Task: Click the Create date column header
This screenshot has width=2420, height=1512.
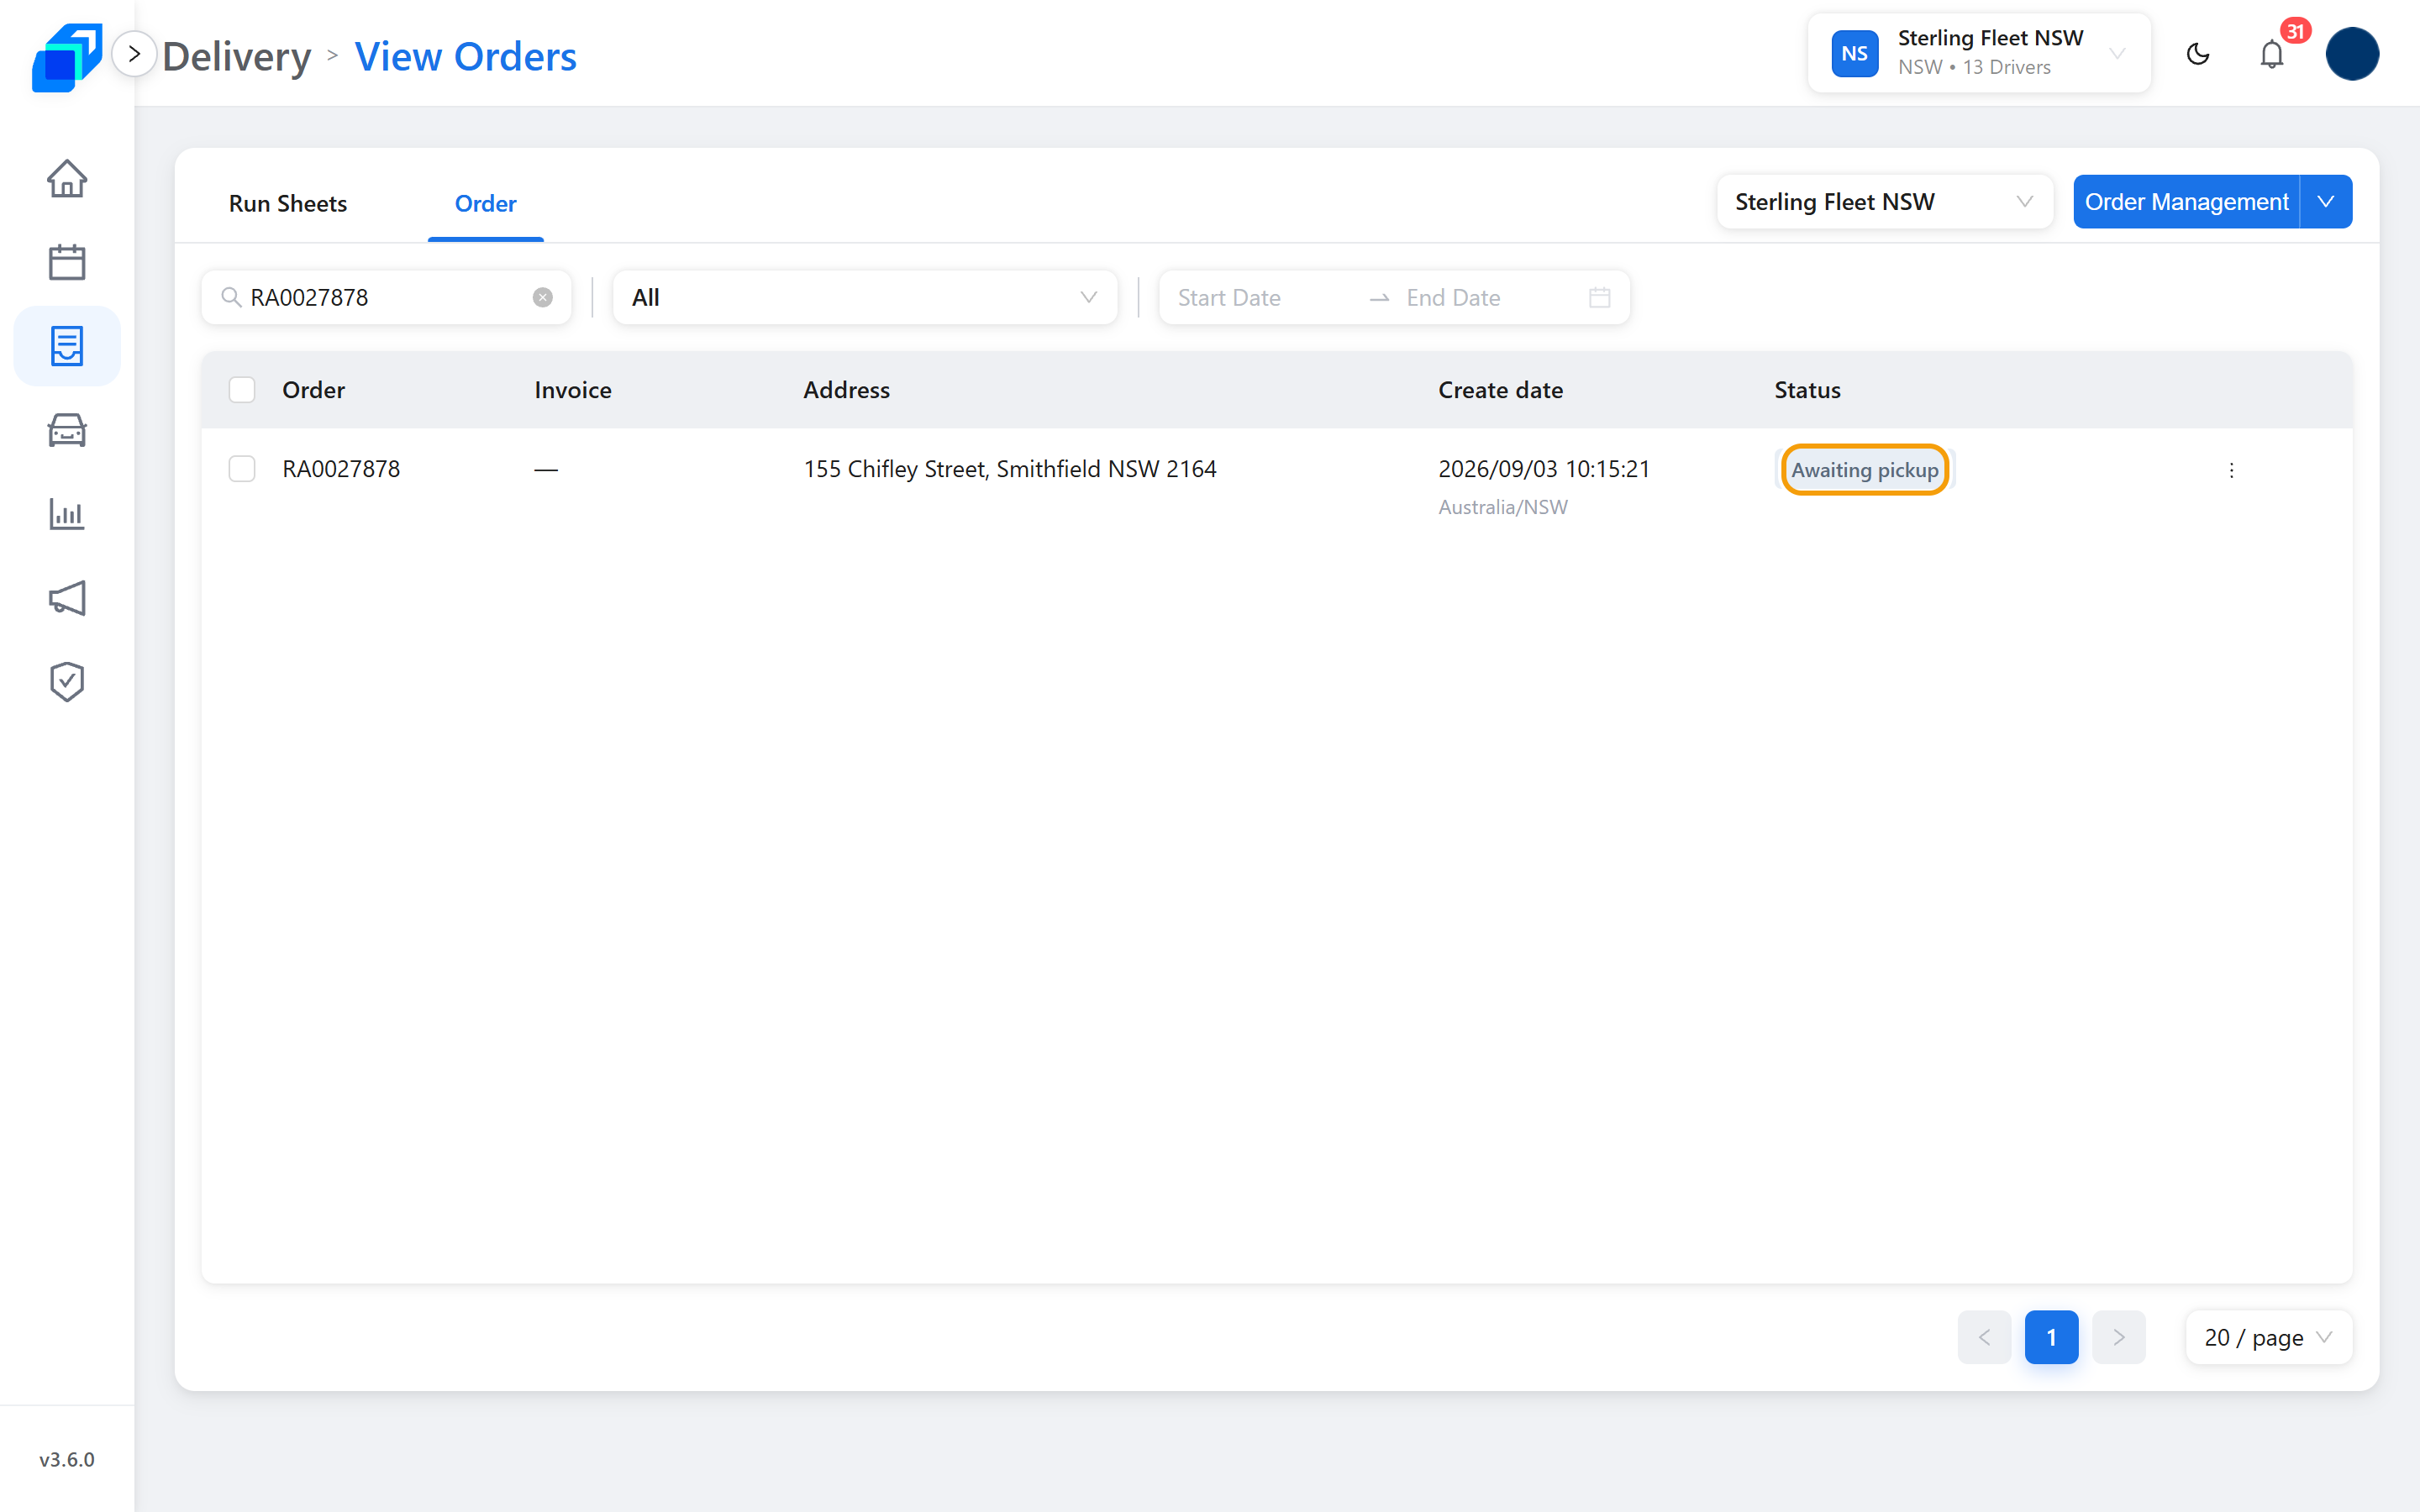Action: (x=1501, y=390)
